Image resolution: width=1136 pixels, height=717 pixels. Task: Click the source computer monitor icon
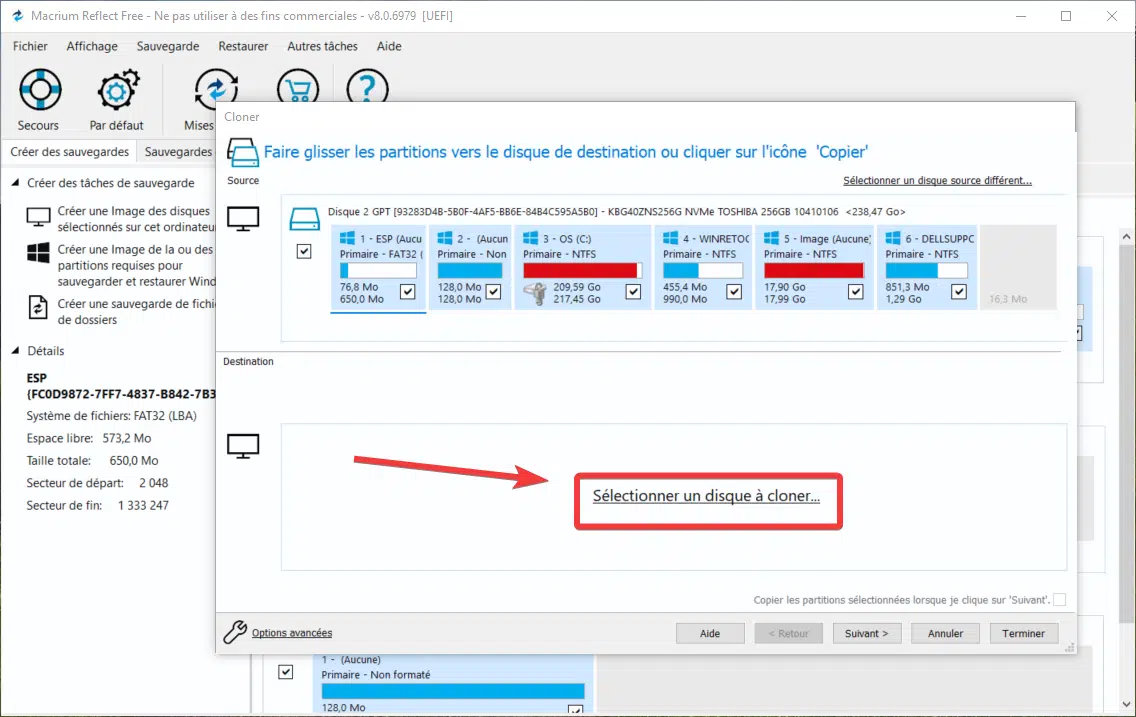pos(243,218)
